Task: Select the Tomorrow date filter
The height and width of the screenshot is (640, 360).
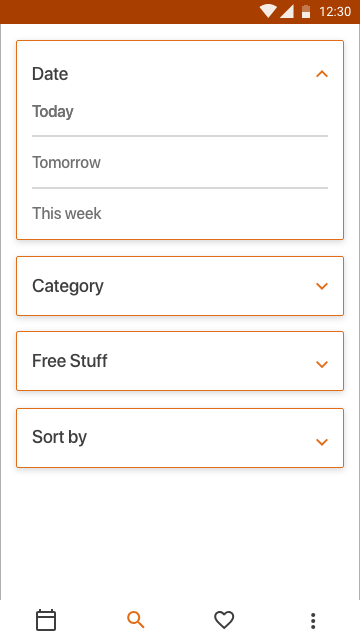Action: tap(180, 162)
